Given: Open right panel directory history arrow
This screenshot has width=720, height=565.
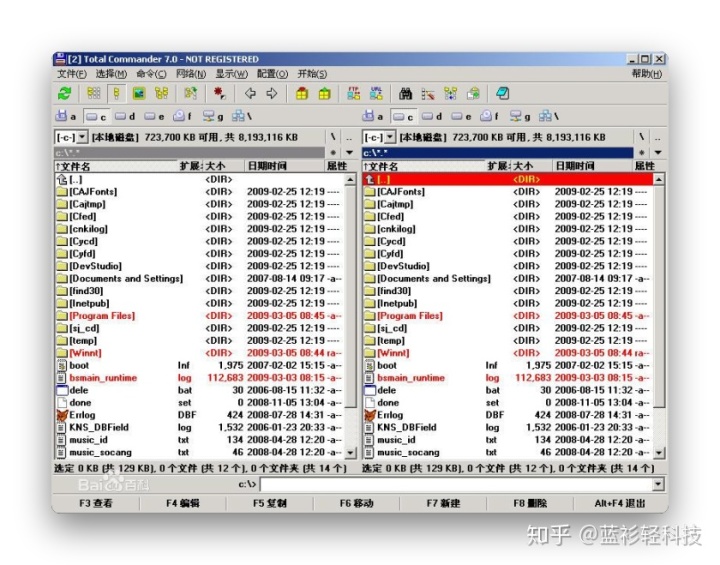Looking at the screenshot, I should (x=658, y=153).
